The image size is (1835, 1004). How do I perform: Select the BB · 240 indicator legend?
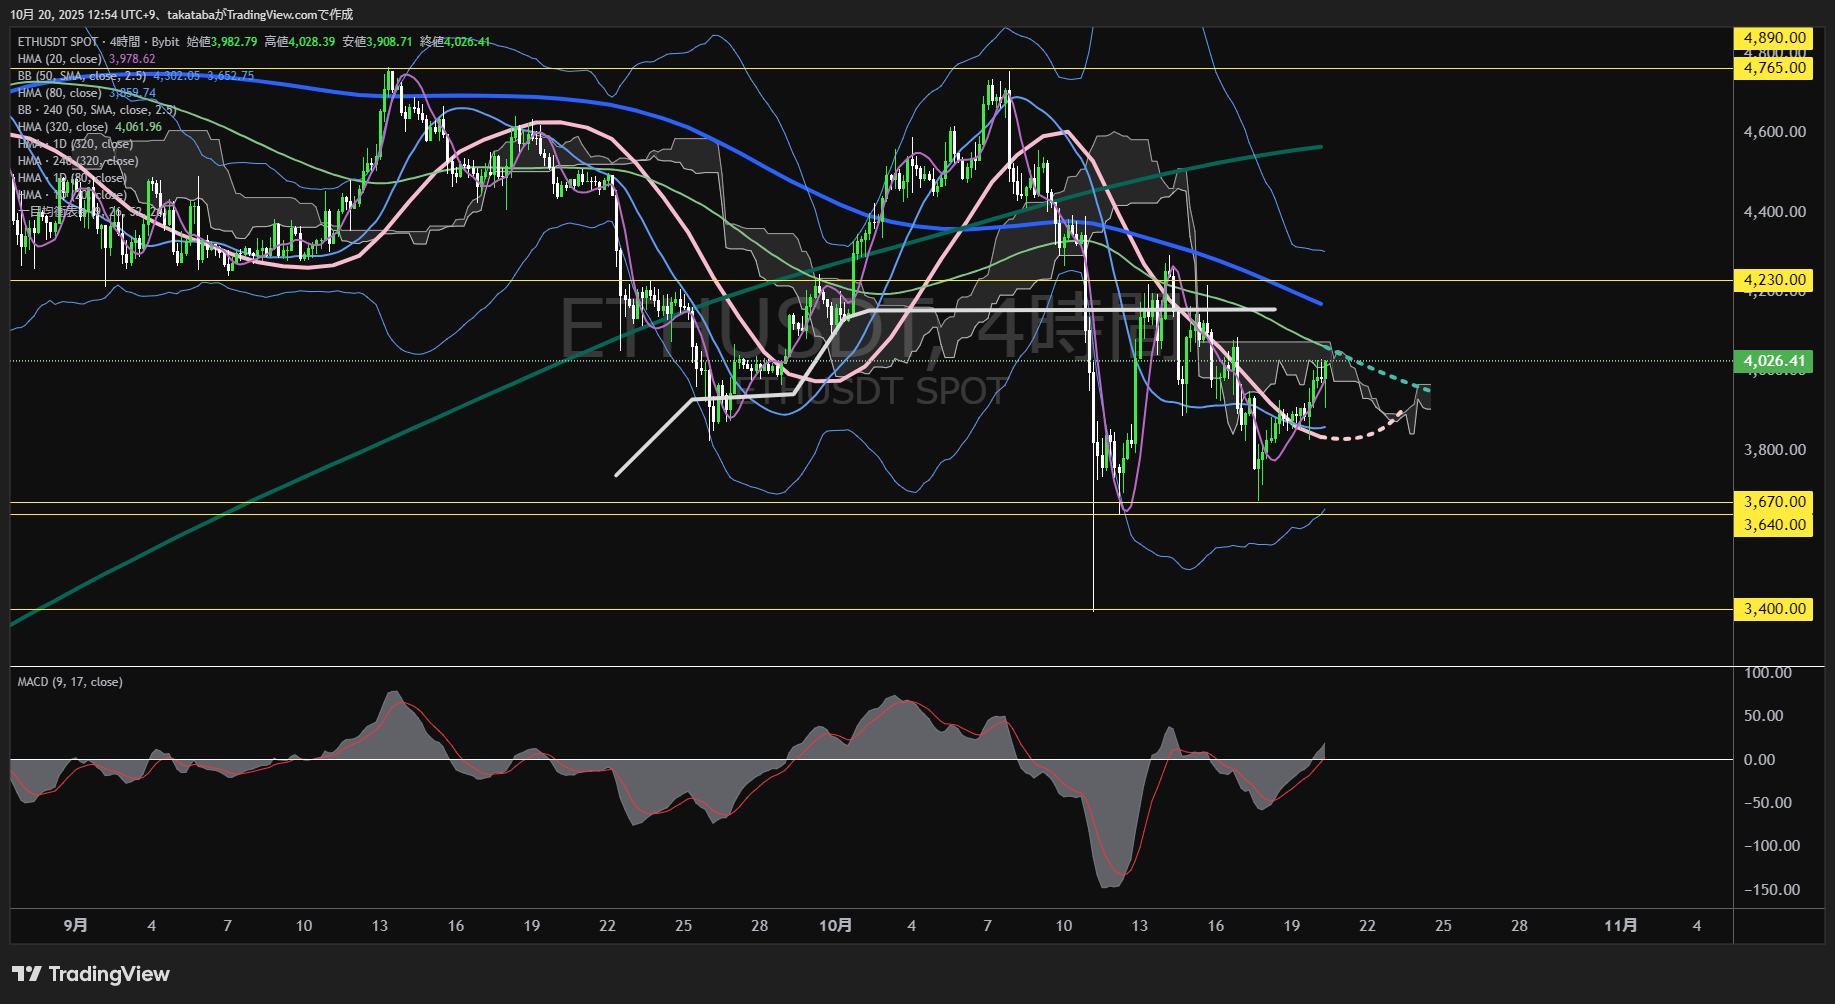[96, 110]
